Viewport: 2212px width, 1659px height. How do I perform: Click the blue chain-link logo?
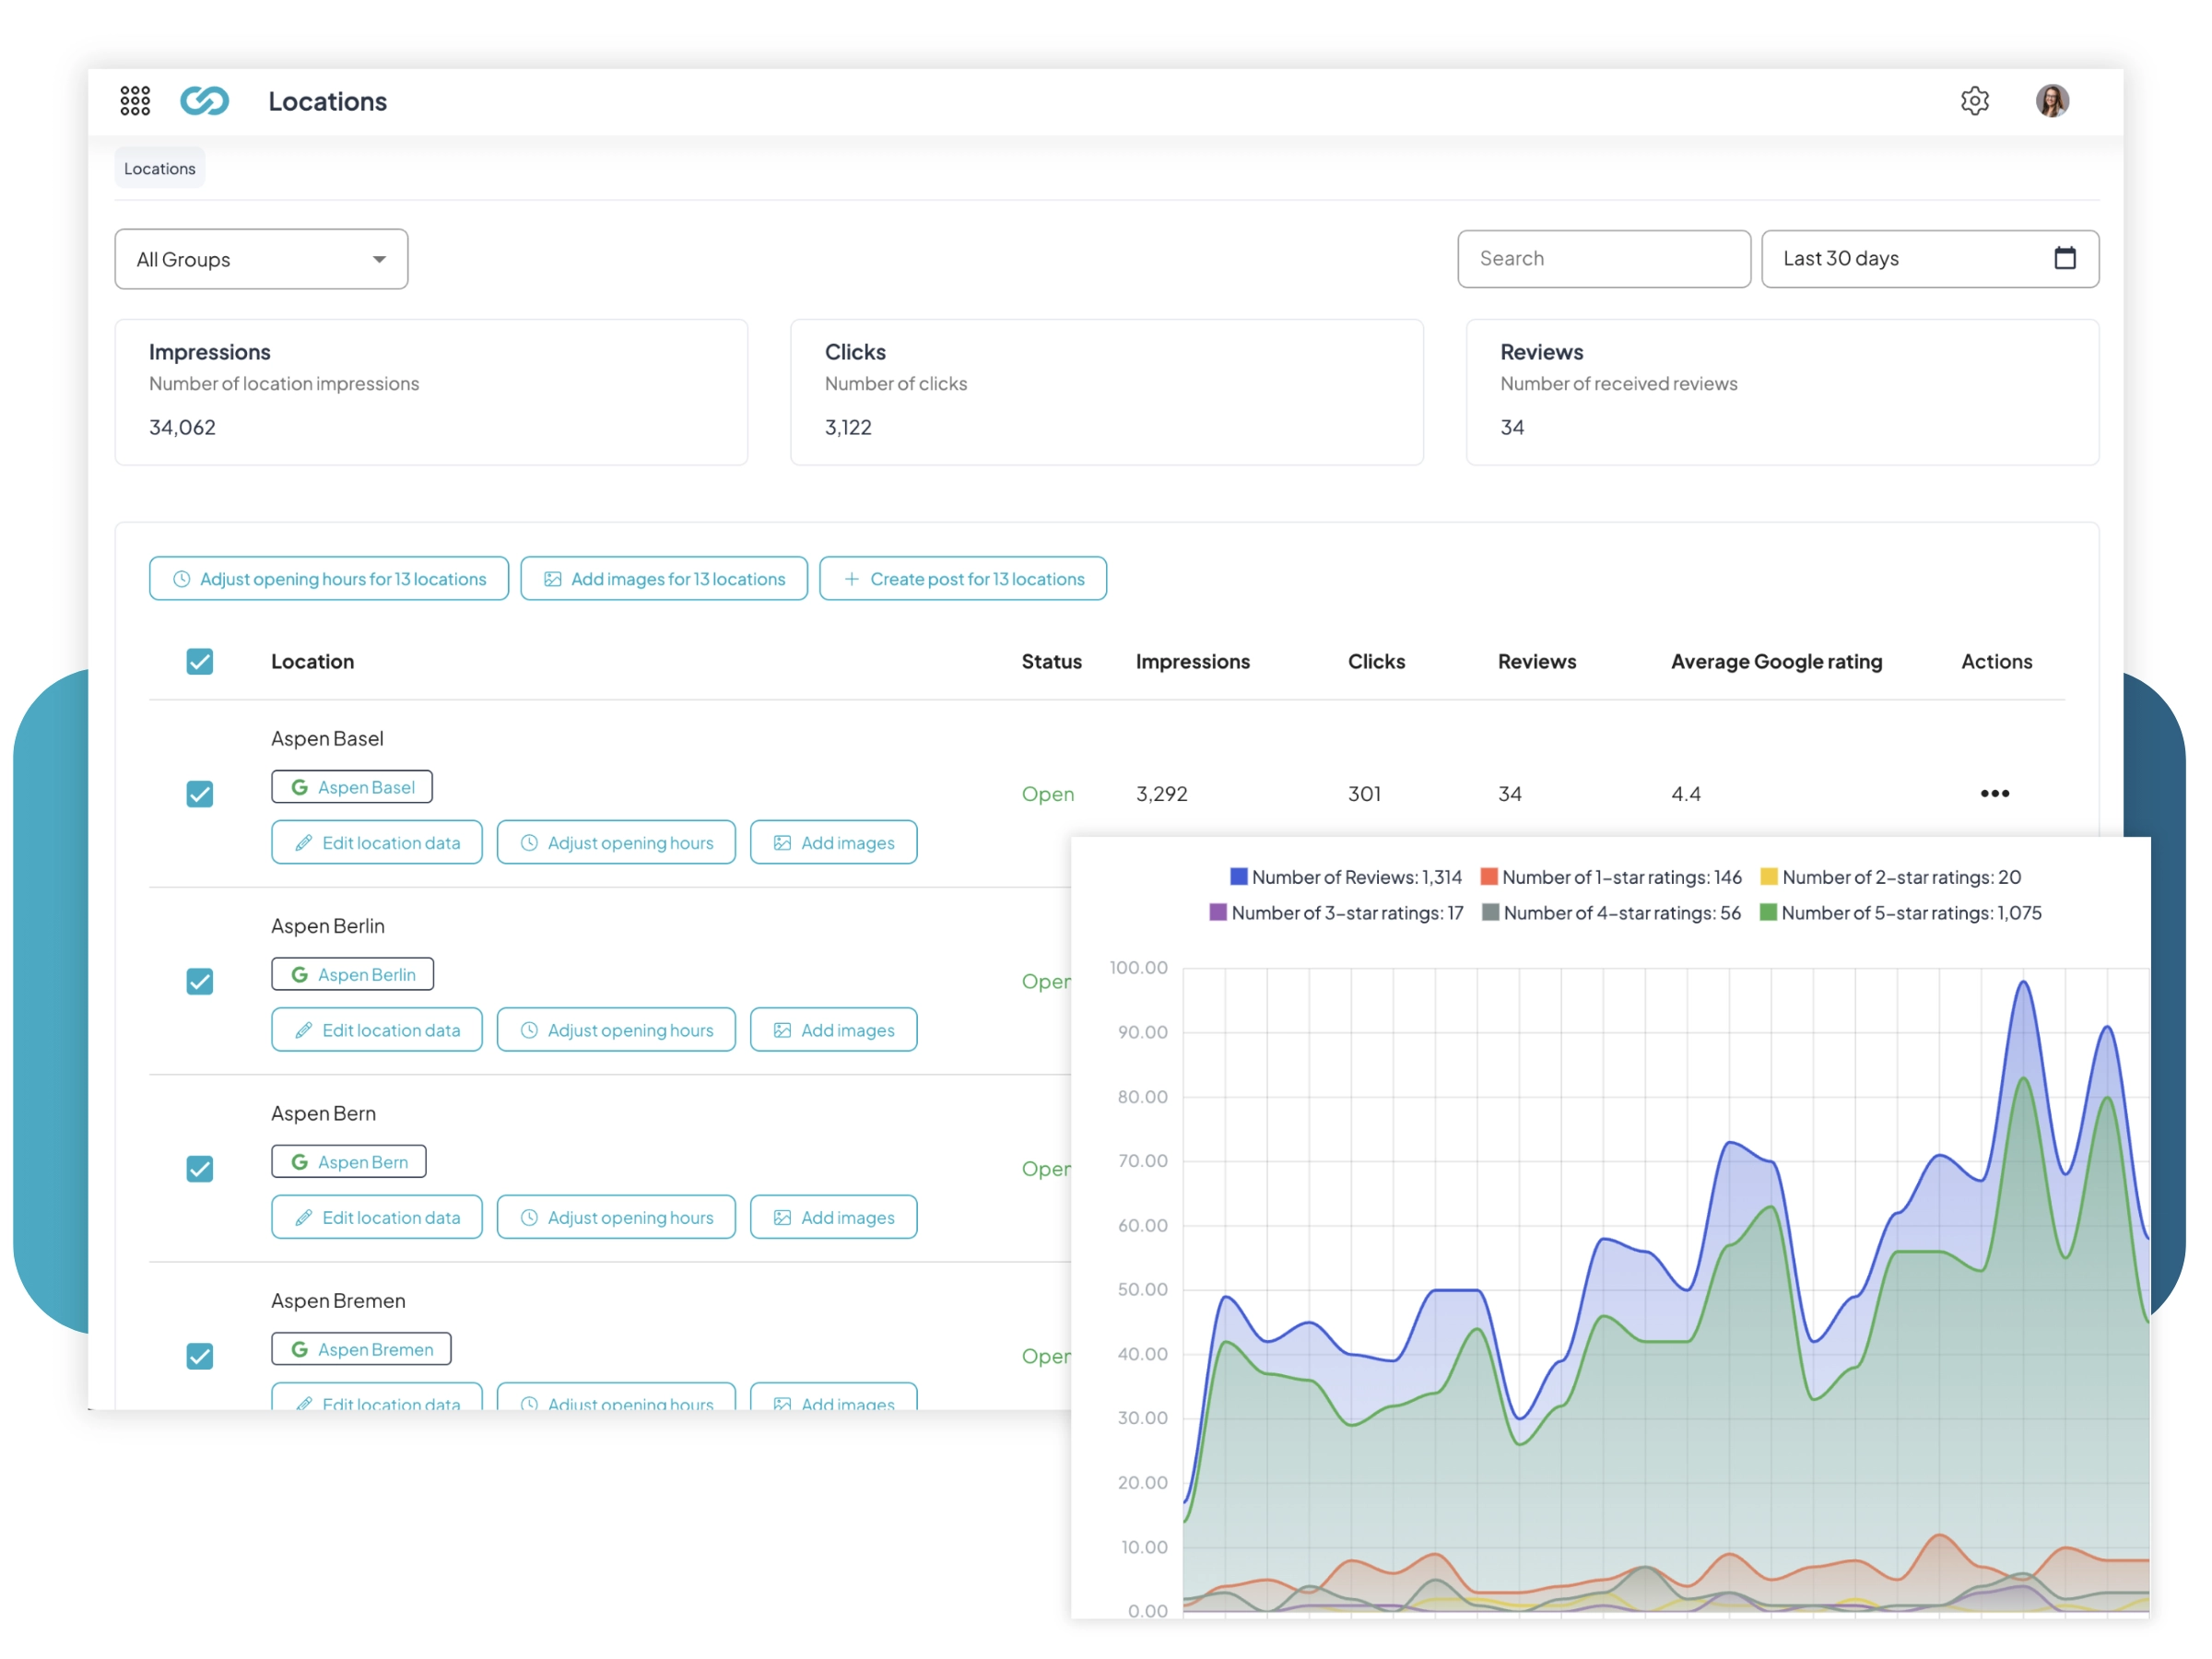tap(205, 101)
